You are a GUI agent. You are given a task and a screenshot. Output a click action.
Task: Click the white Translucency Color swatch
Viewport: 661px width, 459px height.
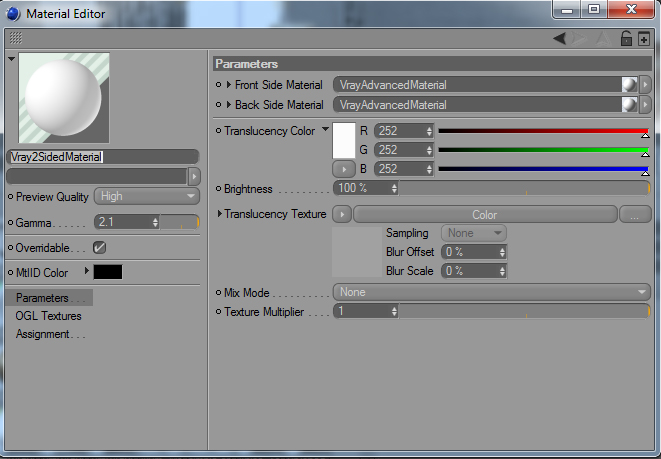click(344, 141)
